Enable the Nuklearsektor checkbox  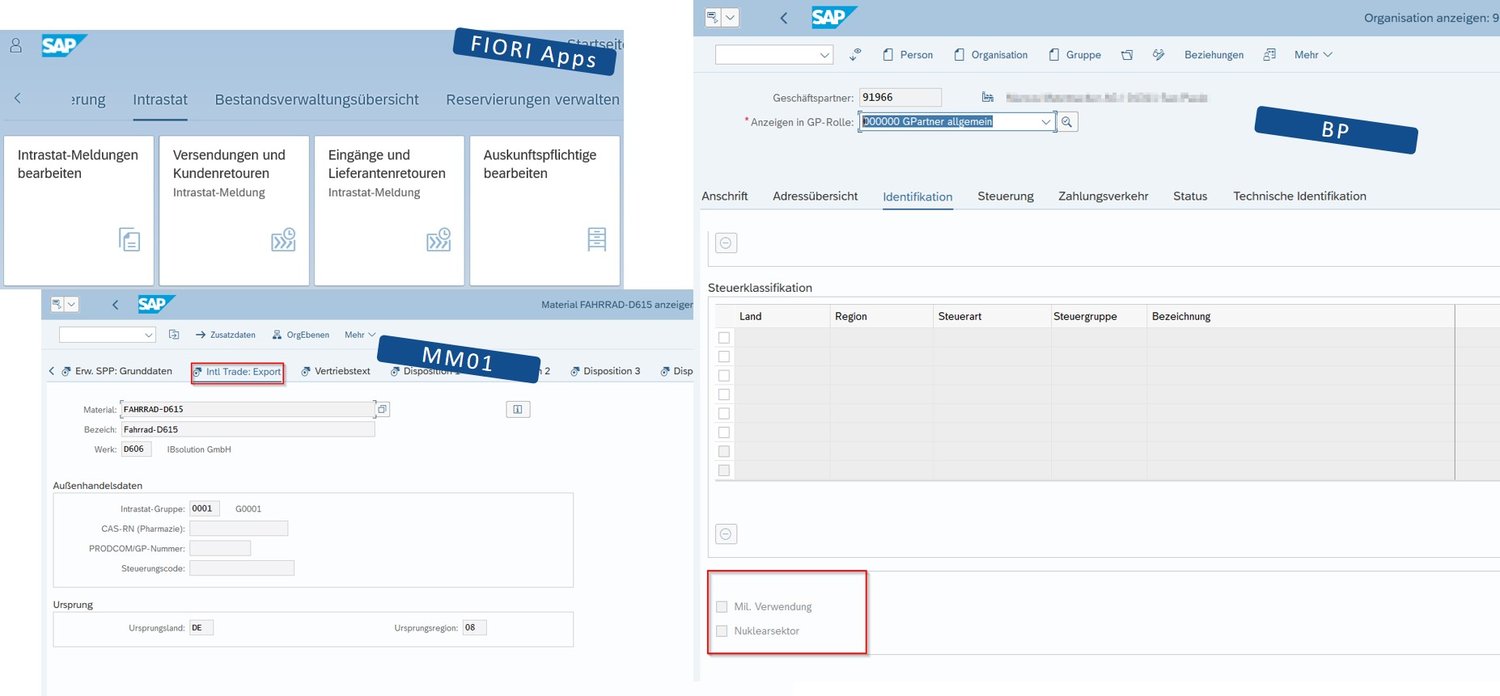[722, 630]
